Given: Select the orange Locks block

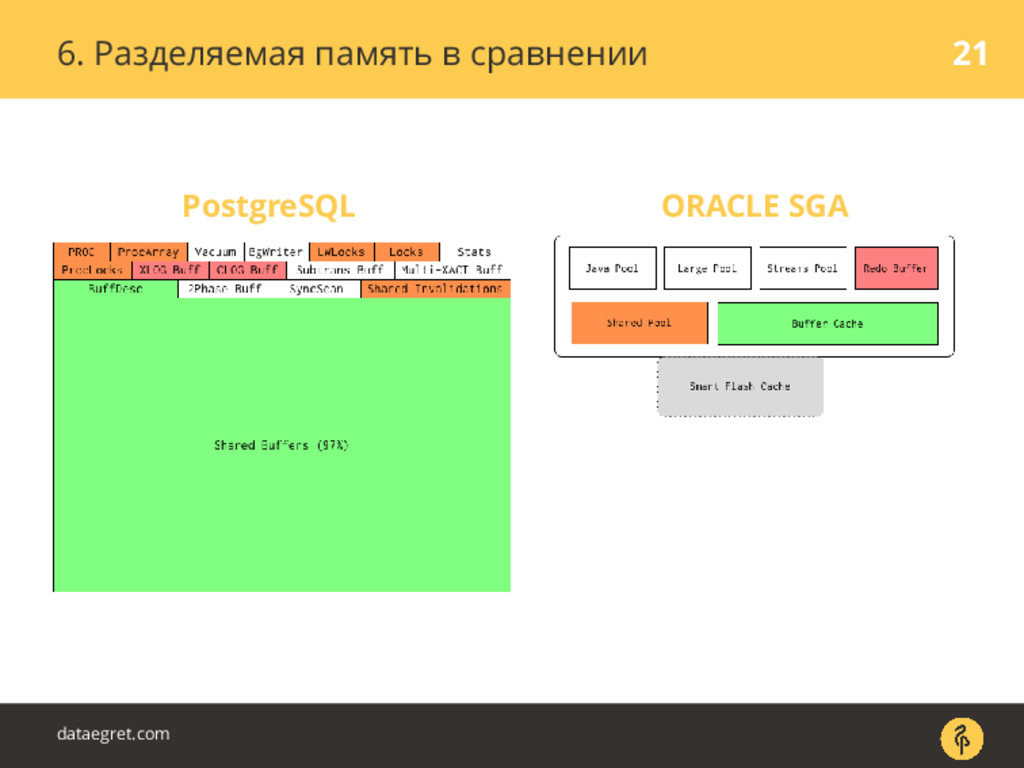Looking at the screenshot, I should tap(406, 251).
